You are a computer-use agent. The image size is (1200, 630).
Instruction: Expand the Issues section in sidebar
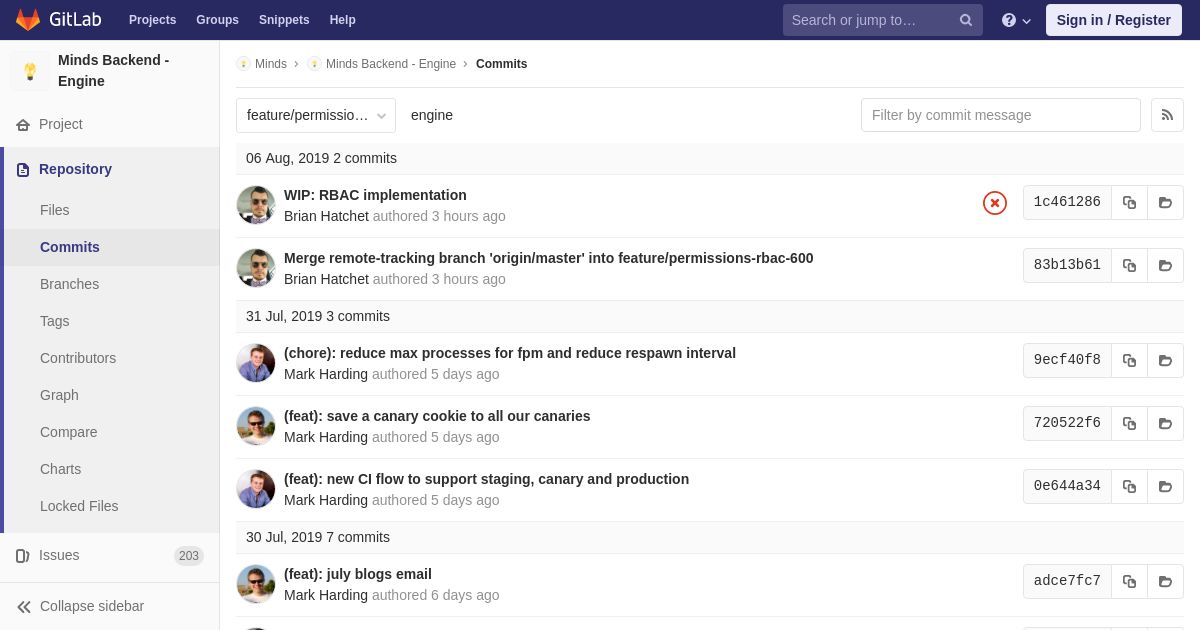pos(110,555)
